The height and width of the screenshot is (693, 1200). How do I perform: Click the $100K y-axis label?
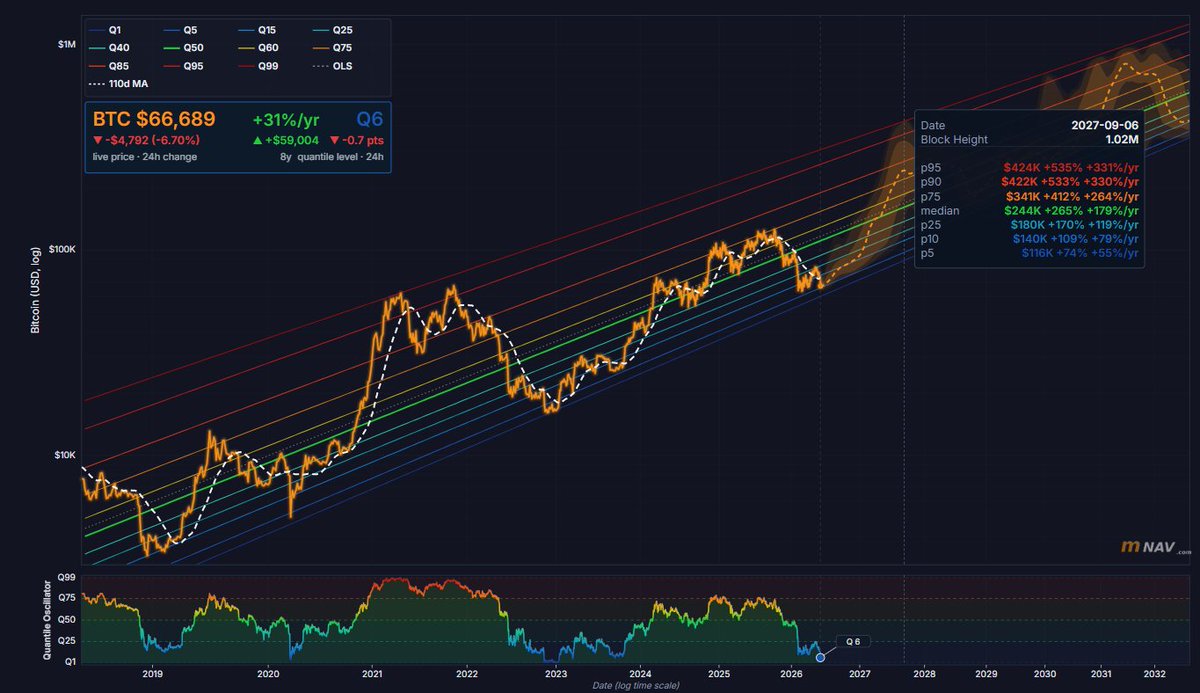pyautogui.click(x=62, y=250)
